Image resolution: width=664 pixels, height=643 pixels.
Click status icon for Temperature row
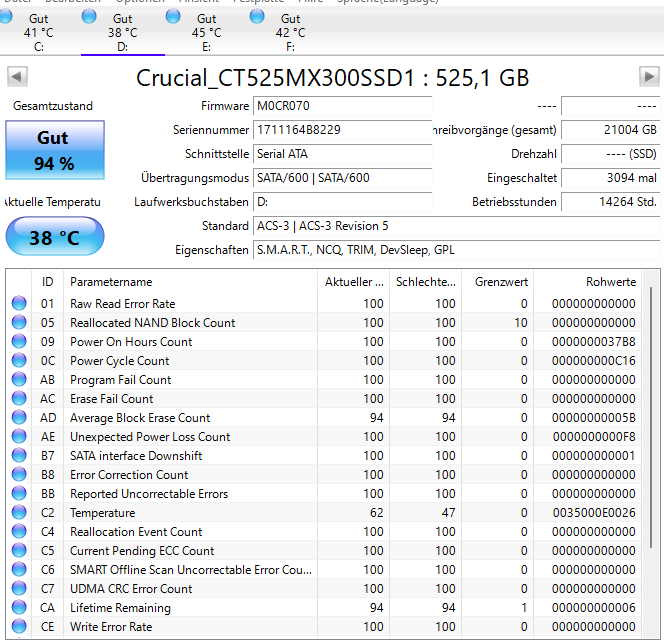[19, 513]
